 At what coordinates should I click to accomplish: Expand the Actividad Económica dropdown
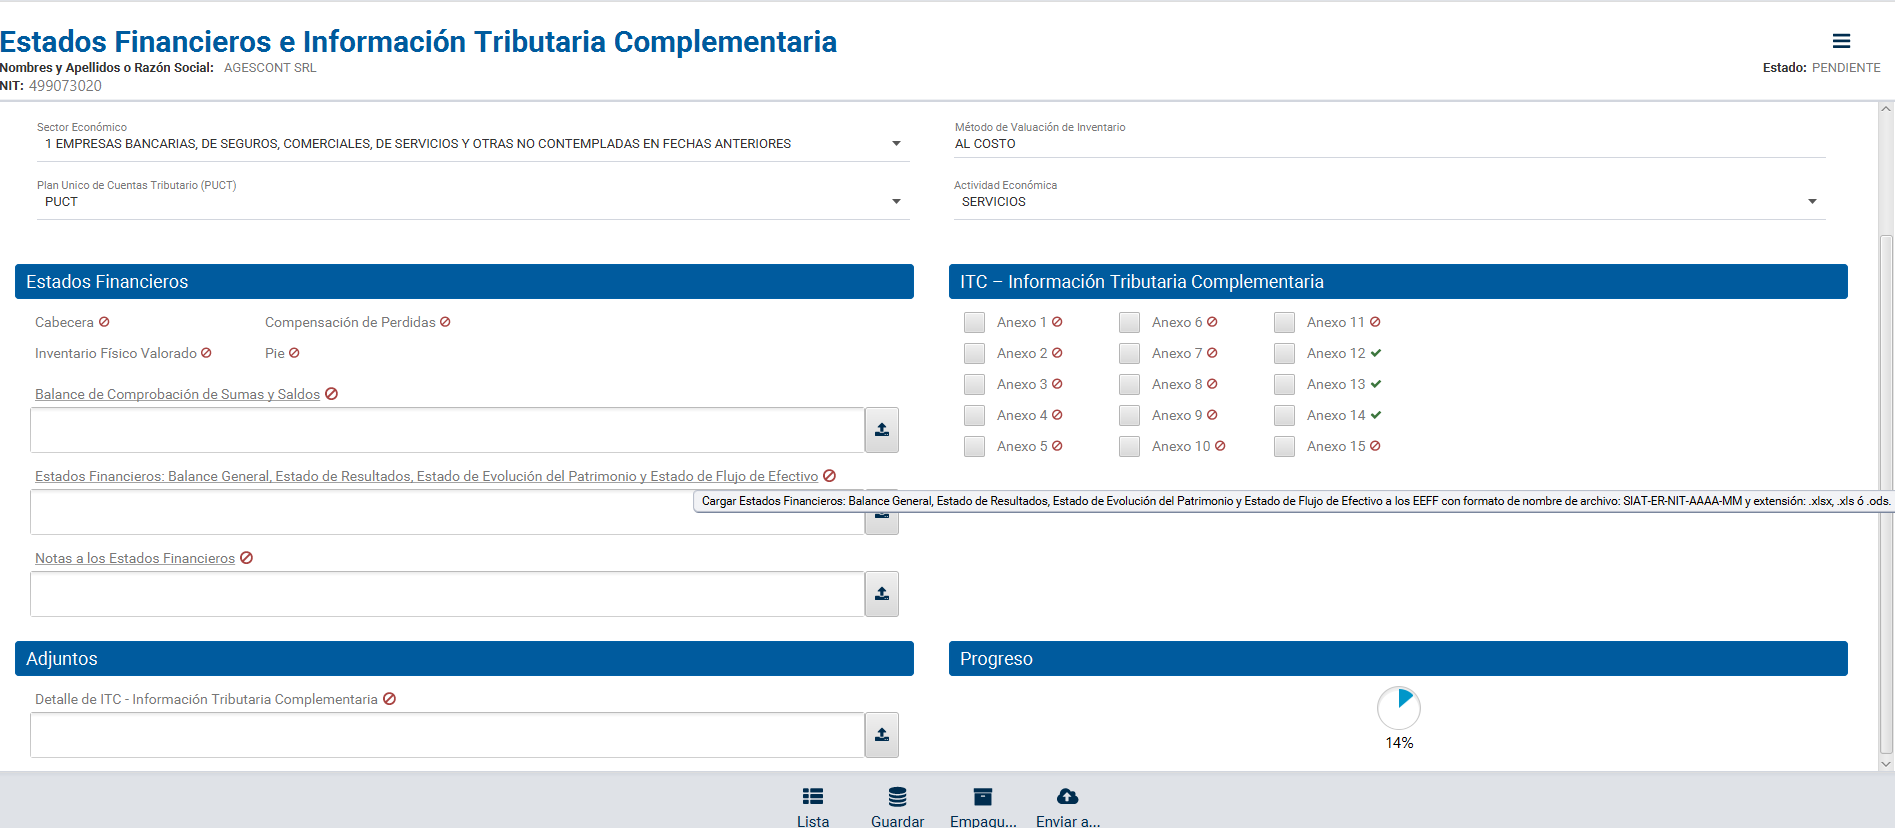[1812, 202]
